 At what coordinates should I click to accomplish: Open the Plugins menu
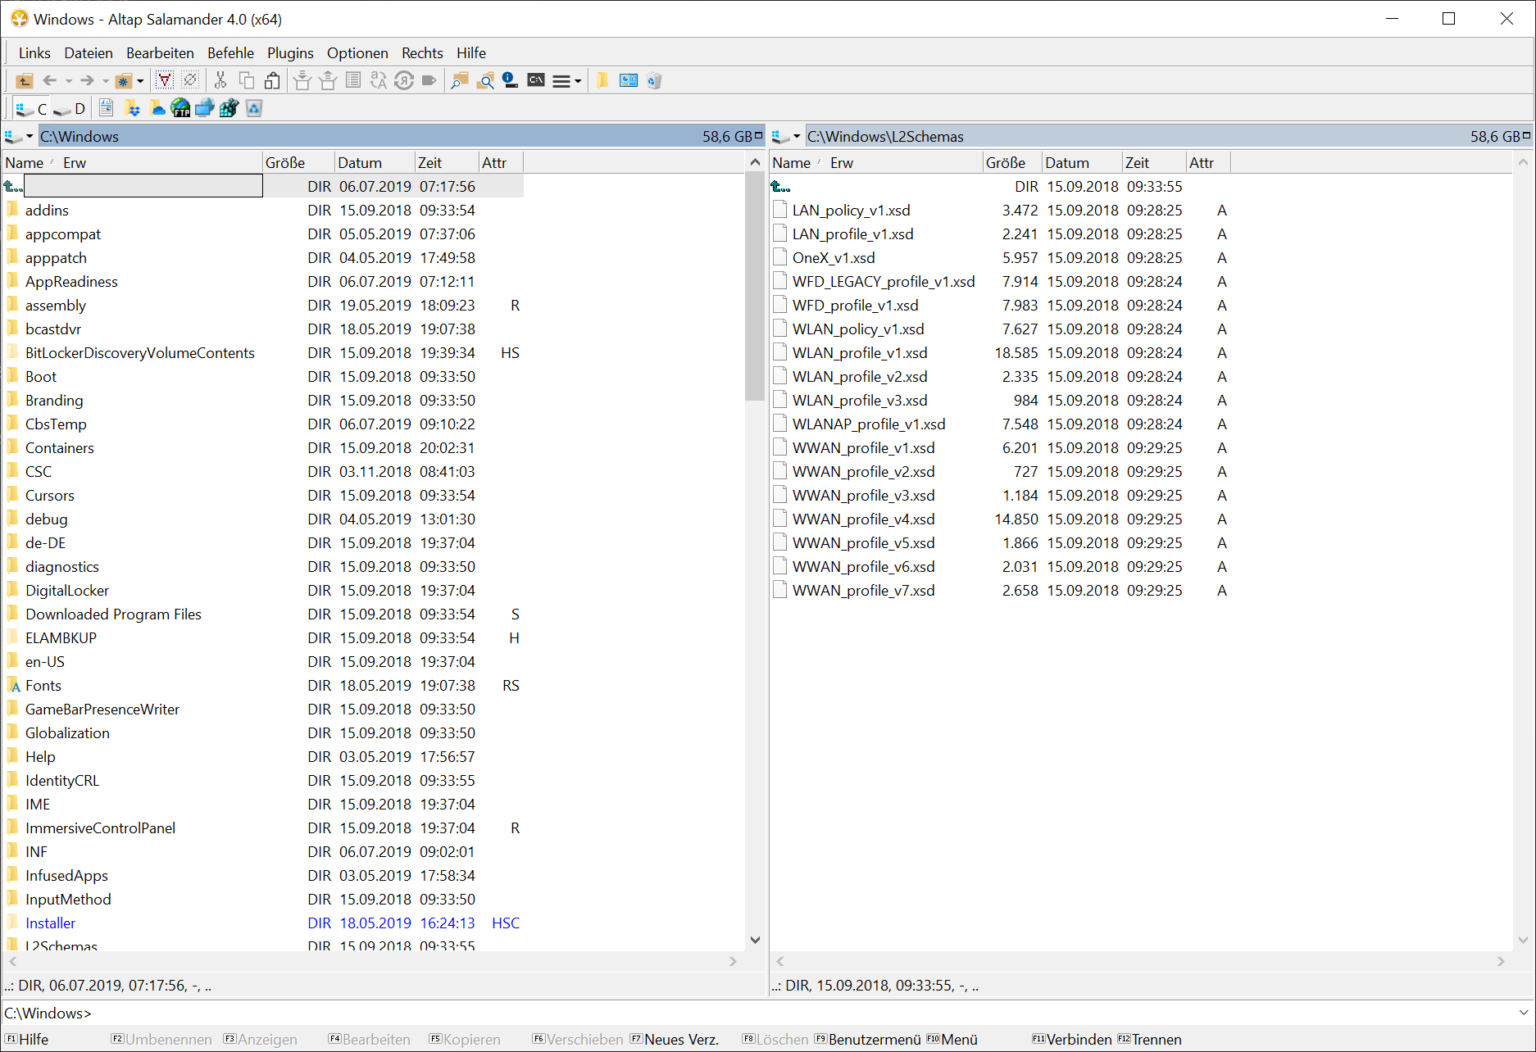point(290,53)
